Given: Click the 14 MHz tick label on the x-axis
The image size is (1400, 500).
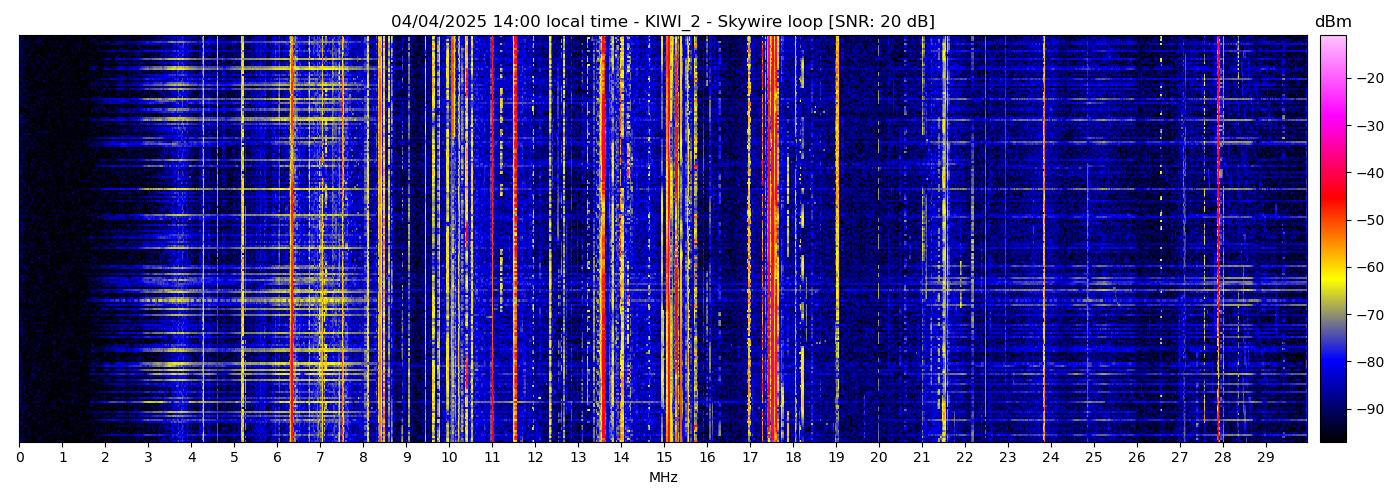Looking at the screenshot, I should (621, 457).
